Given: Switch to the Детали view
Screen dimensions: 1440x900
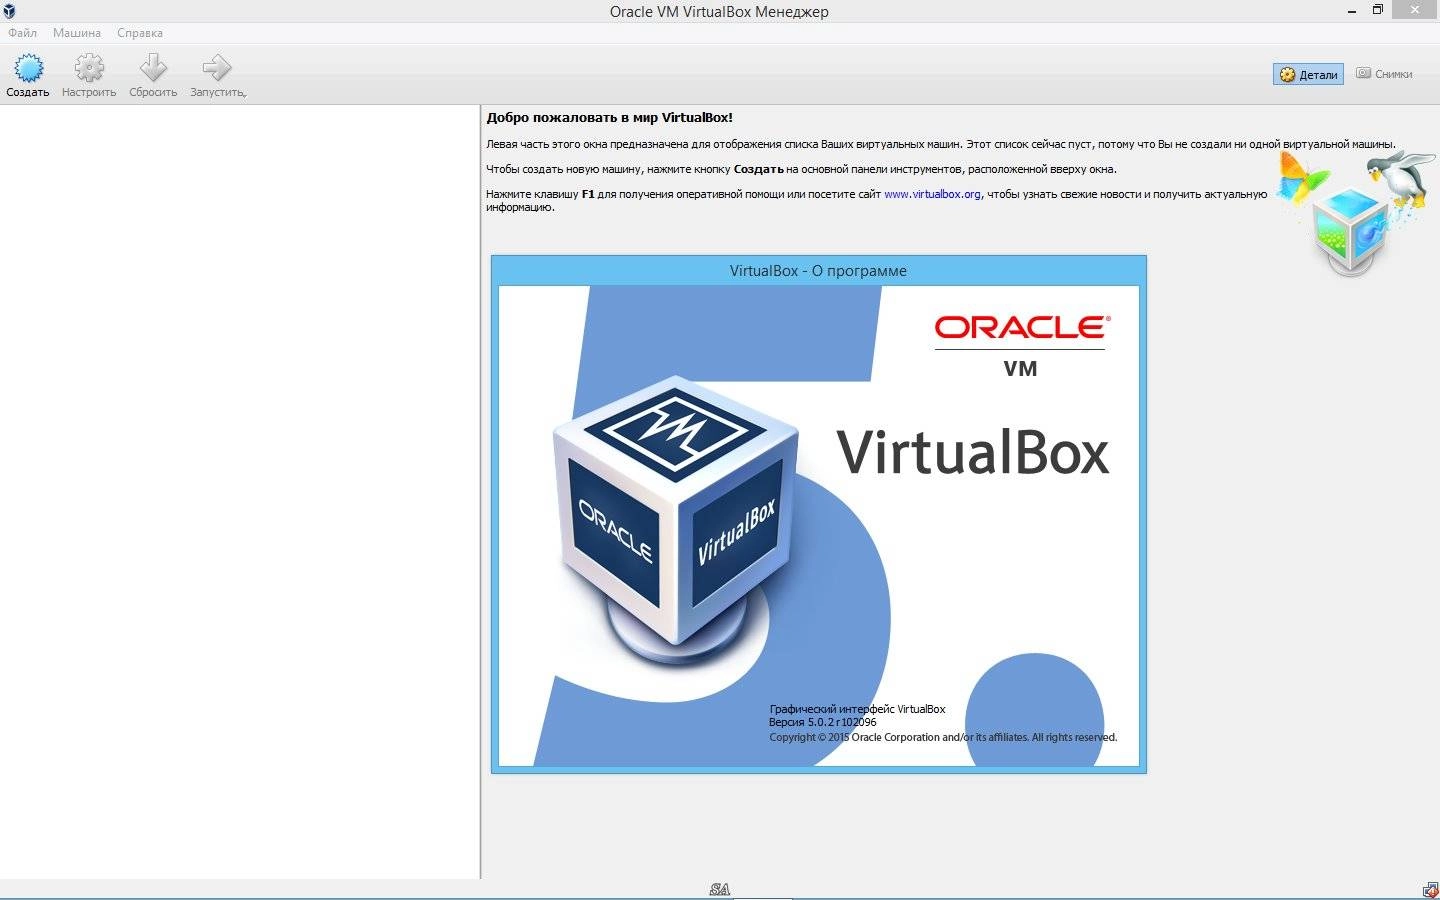Looking at the screenshot, I should point(1308,74).
